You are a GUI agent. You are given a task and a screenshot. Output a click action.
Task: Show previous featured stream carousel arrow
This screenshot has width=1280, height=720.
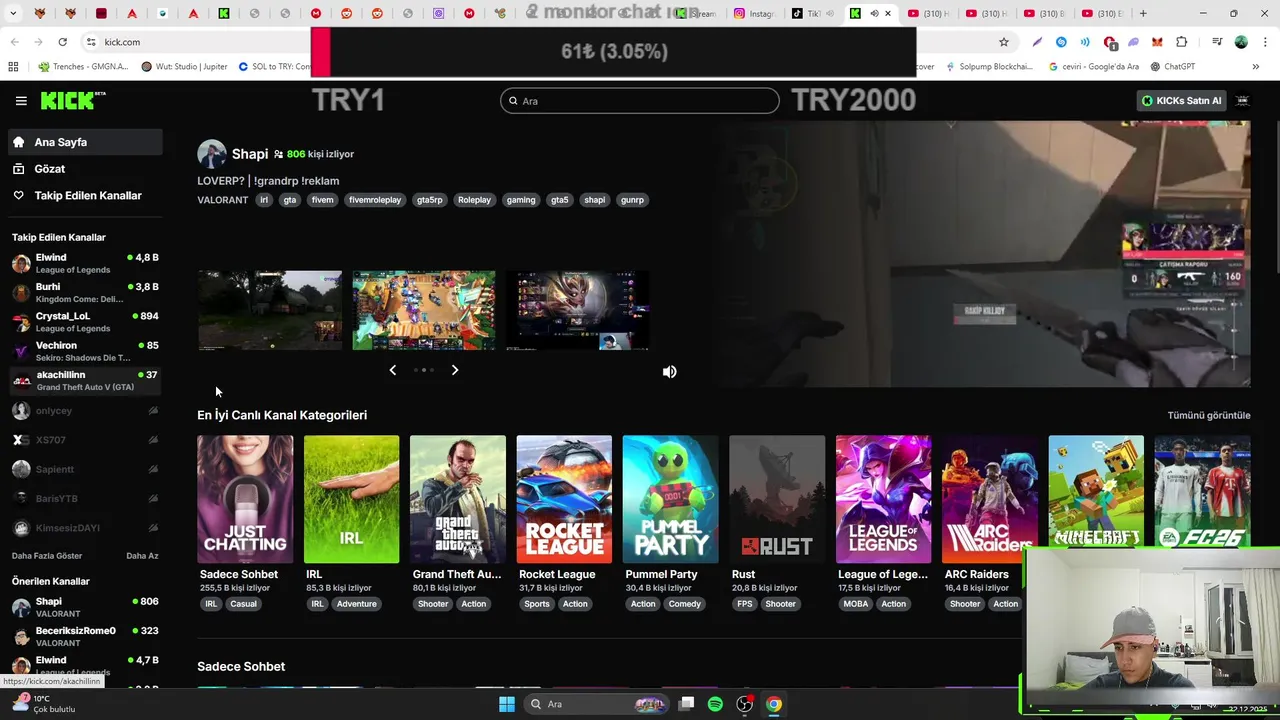click(x=392, y=370)
